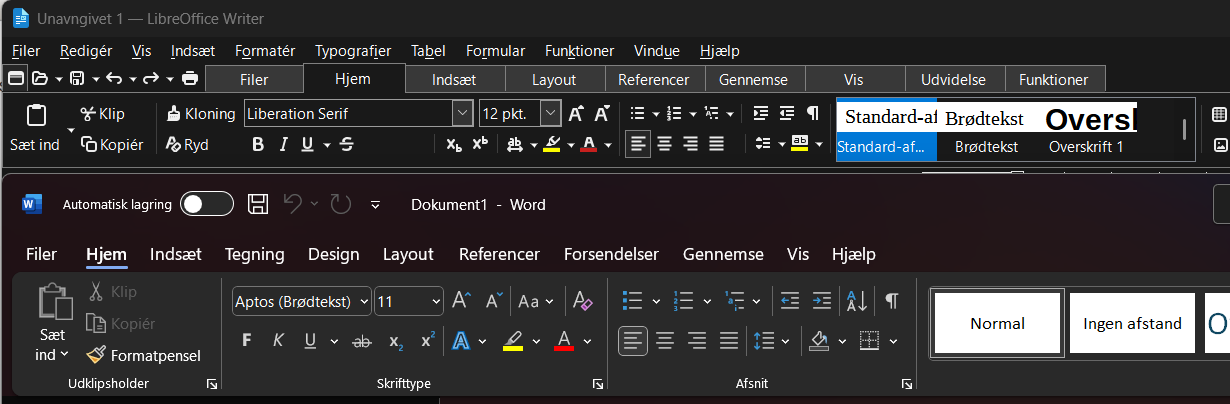This screenshot has height=404, width=1230.
Task: Open Aptos (Brødtekst) font dropdown in Word
Action: [x=362, y=301]
